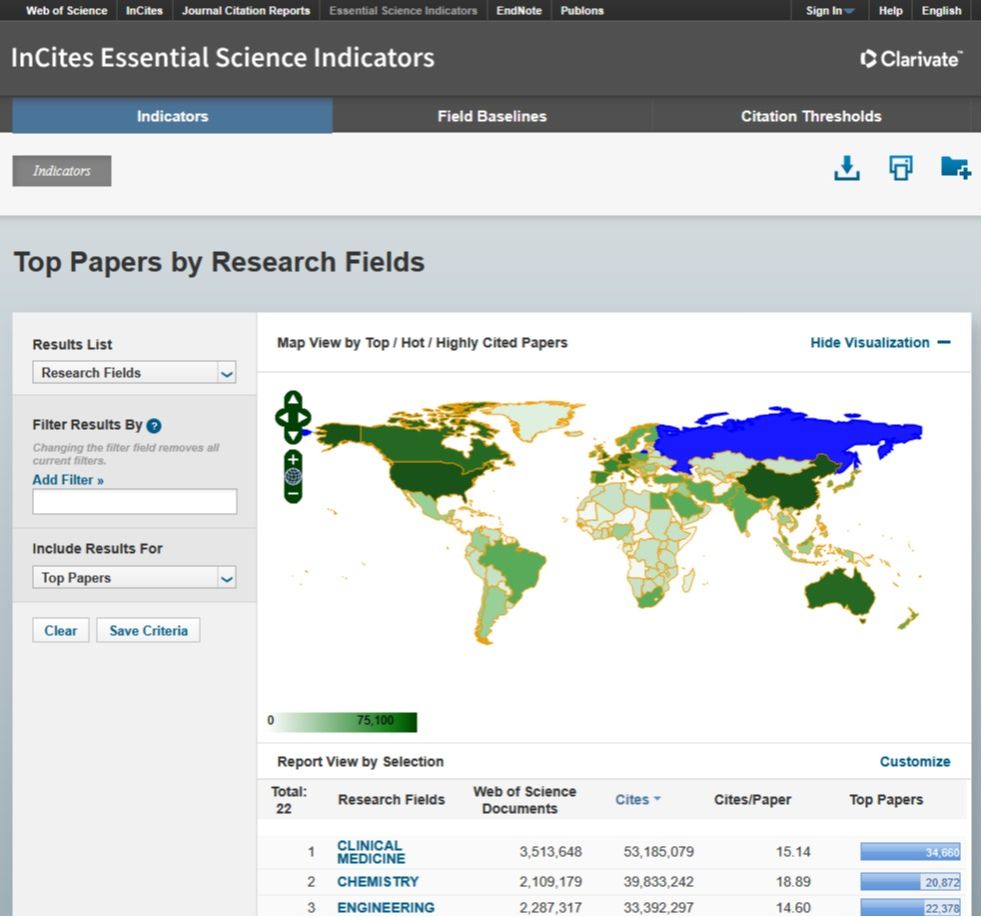The height and width of the screenshot is (917, 982).
Task: Click the CLINICAL MEDICINE top papers bar
Action: (x=910, y=852)
